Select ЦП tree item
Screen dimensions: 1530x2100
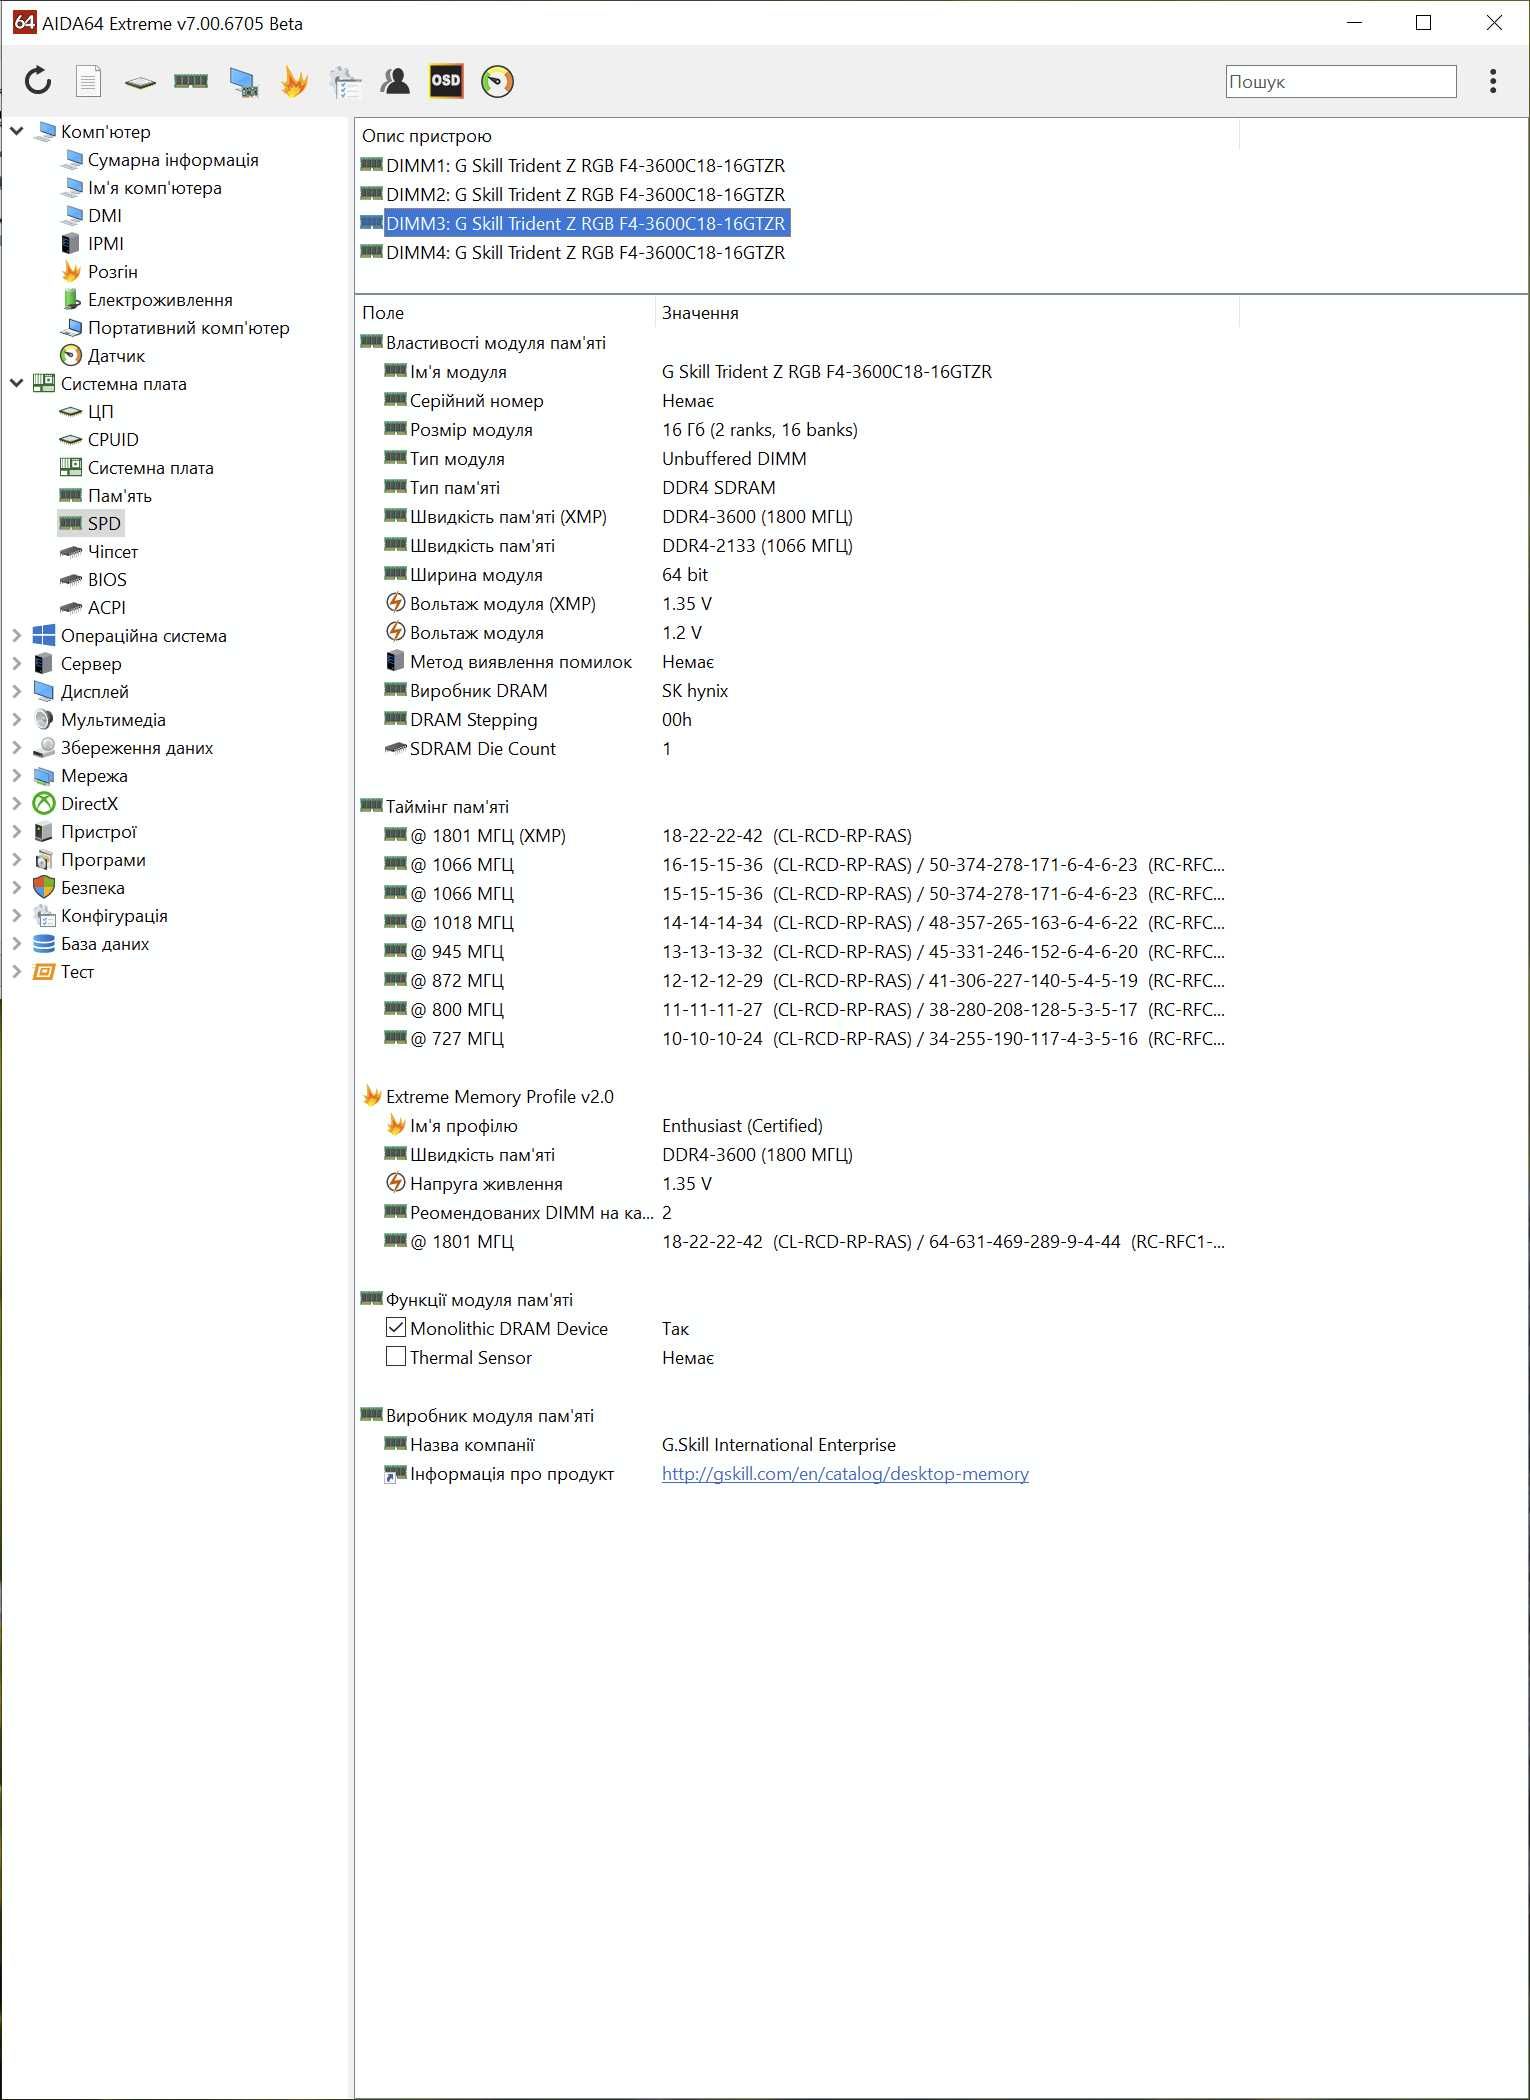(x=100, y=412)
